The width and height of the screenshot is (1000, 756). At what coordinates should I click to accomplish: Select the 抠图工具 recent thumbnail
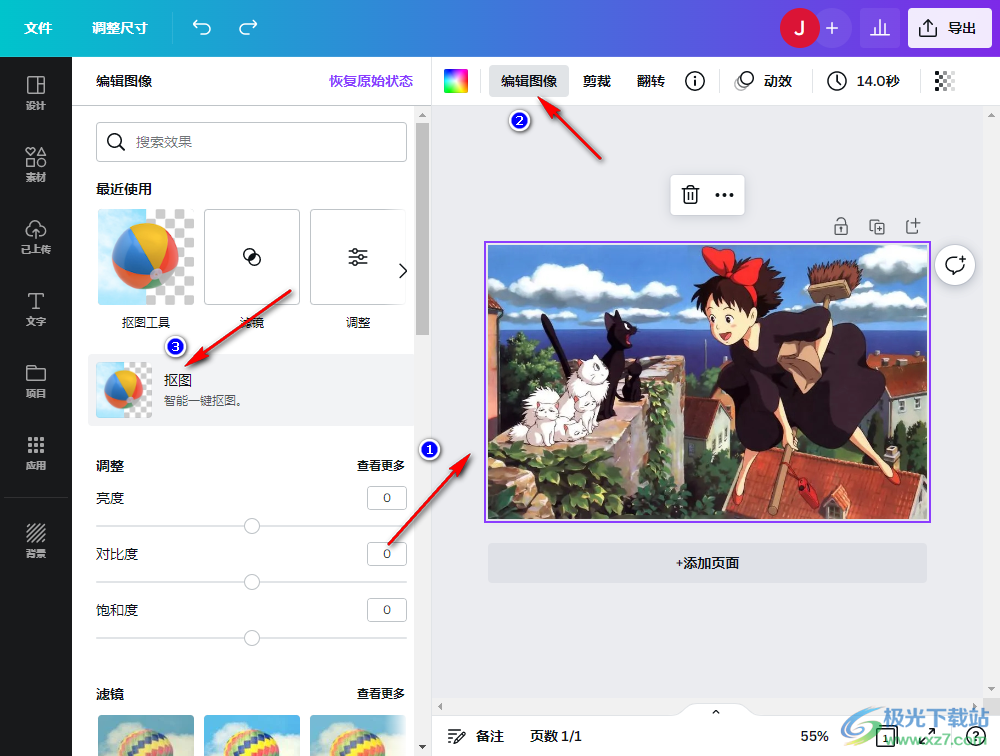pos(146,257)
